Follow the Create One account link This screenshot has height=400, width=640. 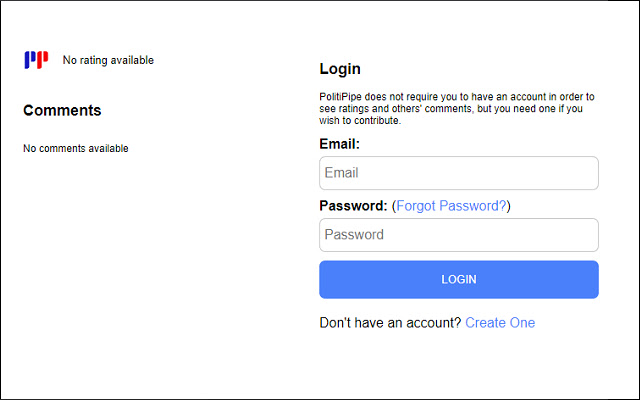(x=500, y=323)
